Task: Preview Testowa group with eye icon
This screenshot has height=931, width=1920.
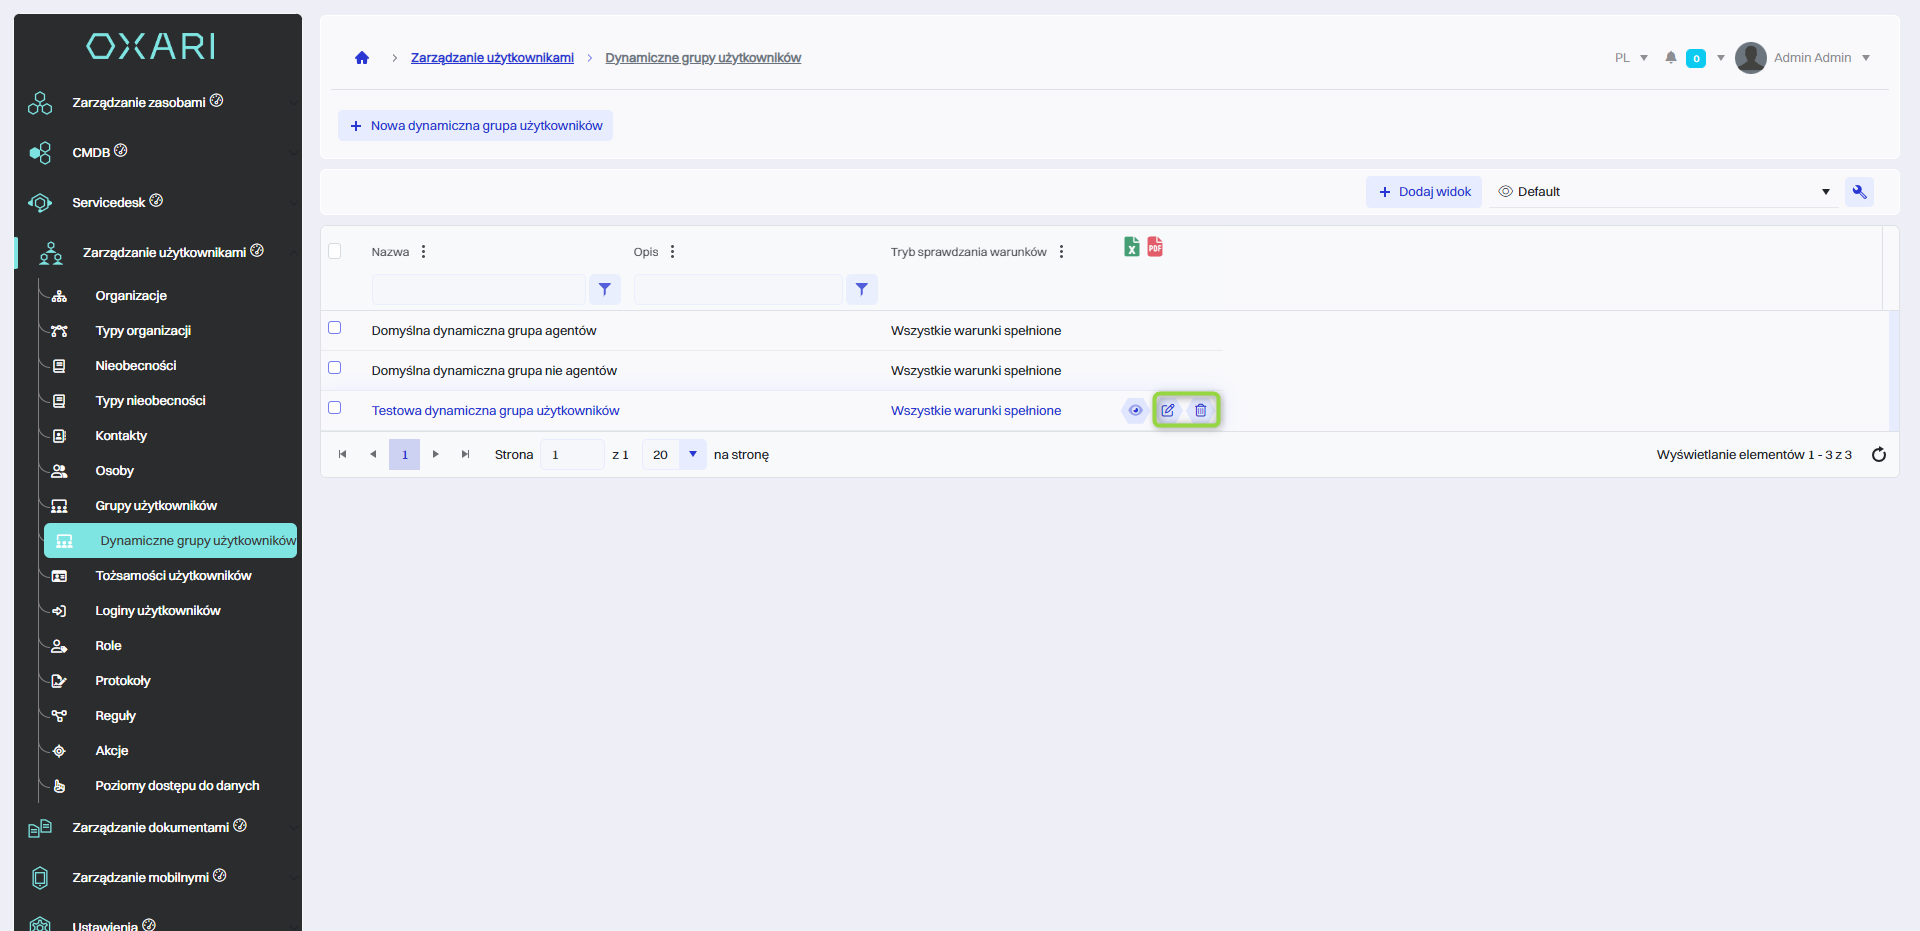Action: coord(1135,410)
